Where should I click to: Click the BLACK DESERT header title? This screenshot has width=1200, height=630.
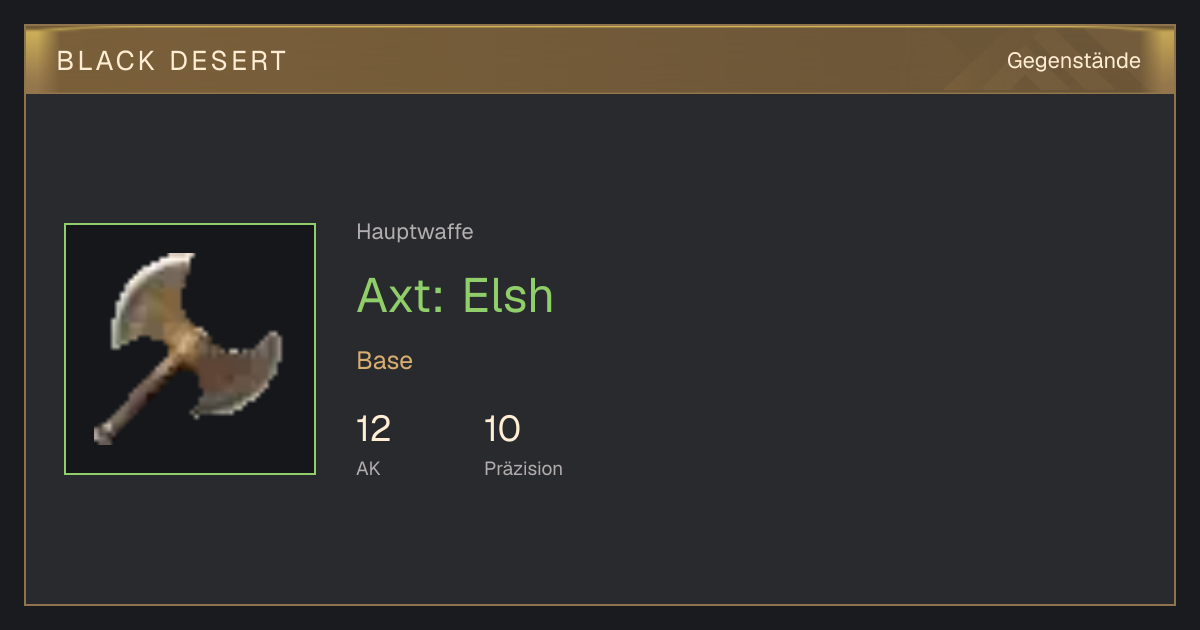(x=172, y=61)
